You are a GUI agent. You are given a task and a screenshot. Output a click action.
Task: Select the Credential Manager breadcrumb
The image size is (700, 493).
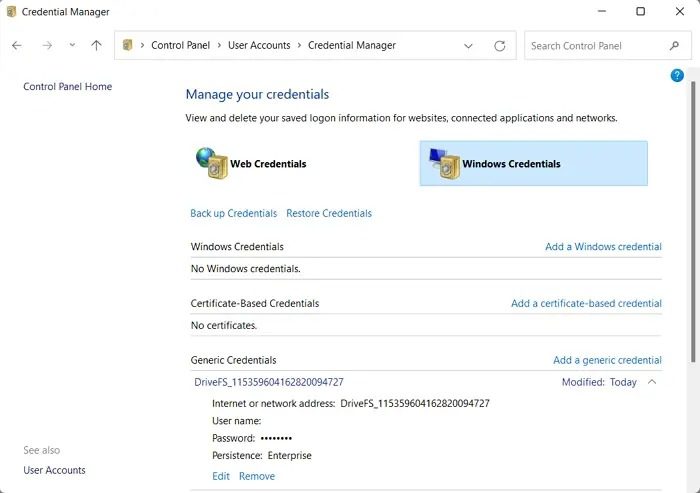click(x=352, y=45)
